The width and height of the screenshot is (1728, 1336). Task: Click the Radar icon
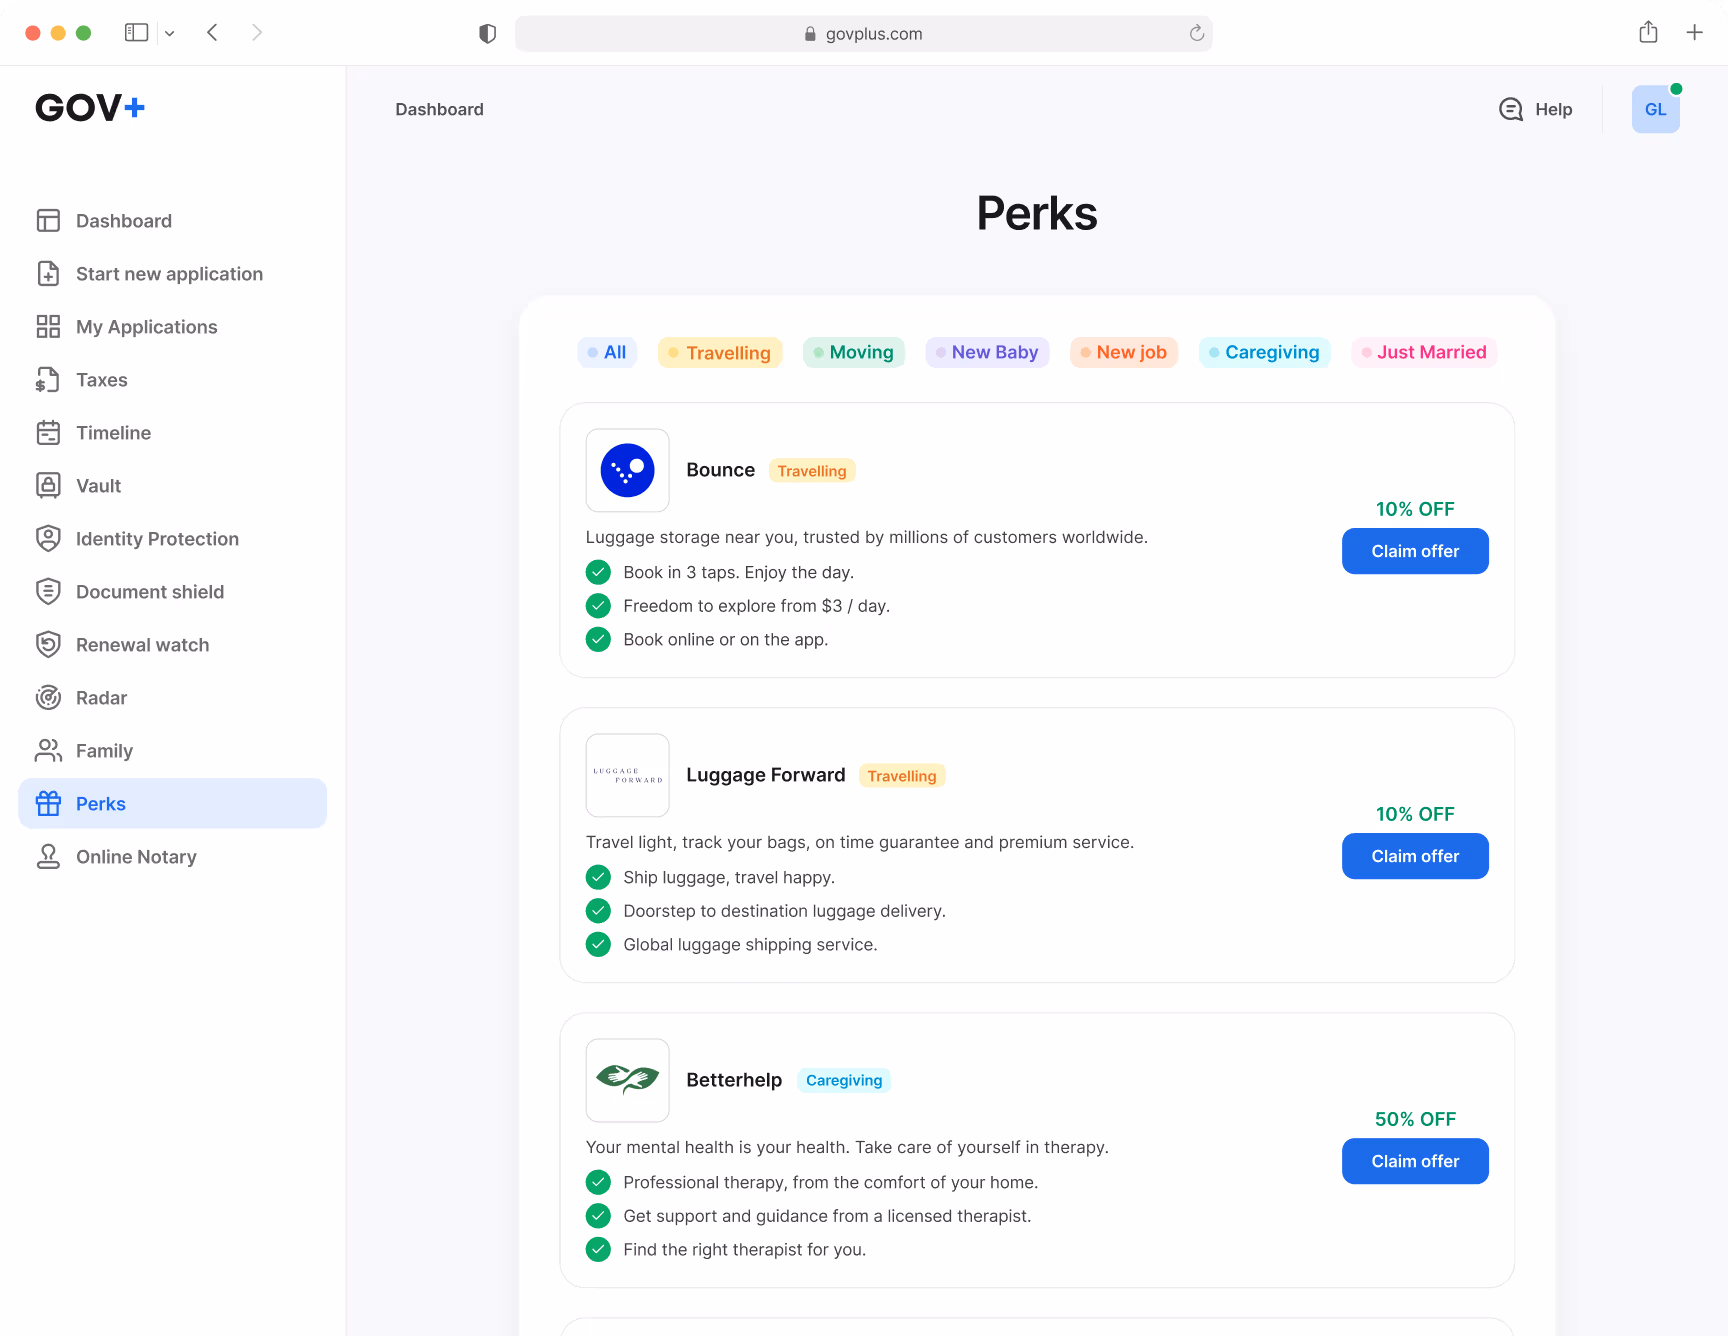(48, 698)
